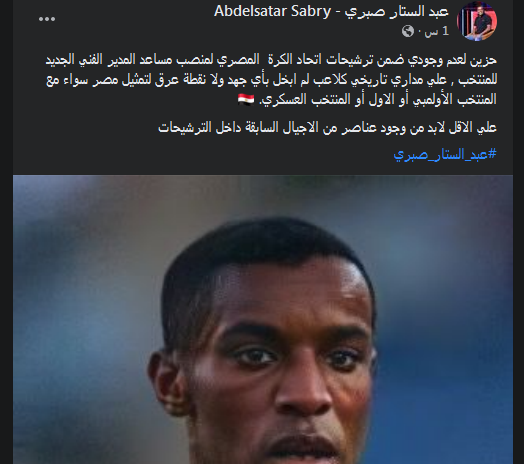Open the Abdelsatar Sabry page name link
Image resolution: width=524 pixels, height=464 pixels.
(x=272, y=11)
